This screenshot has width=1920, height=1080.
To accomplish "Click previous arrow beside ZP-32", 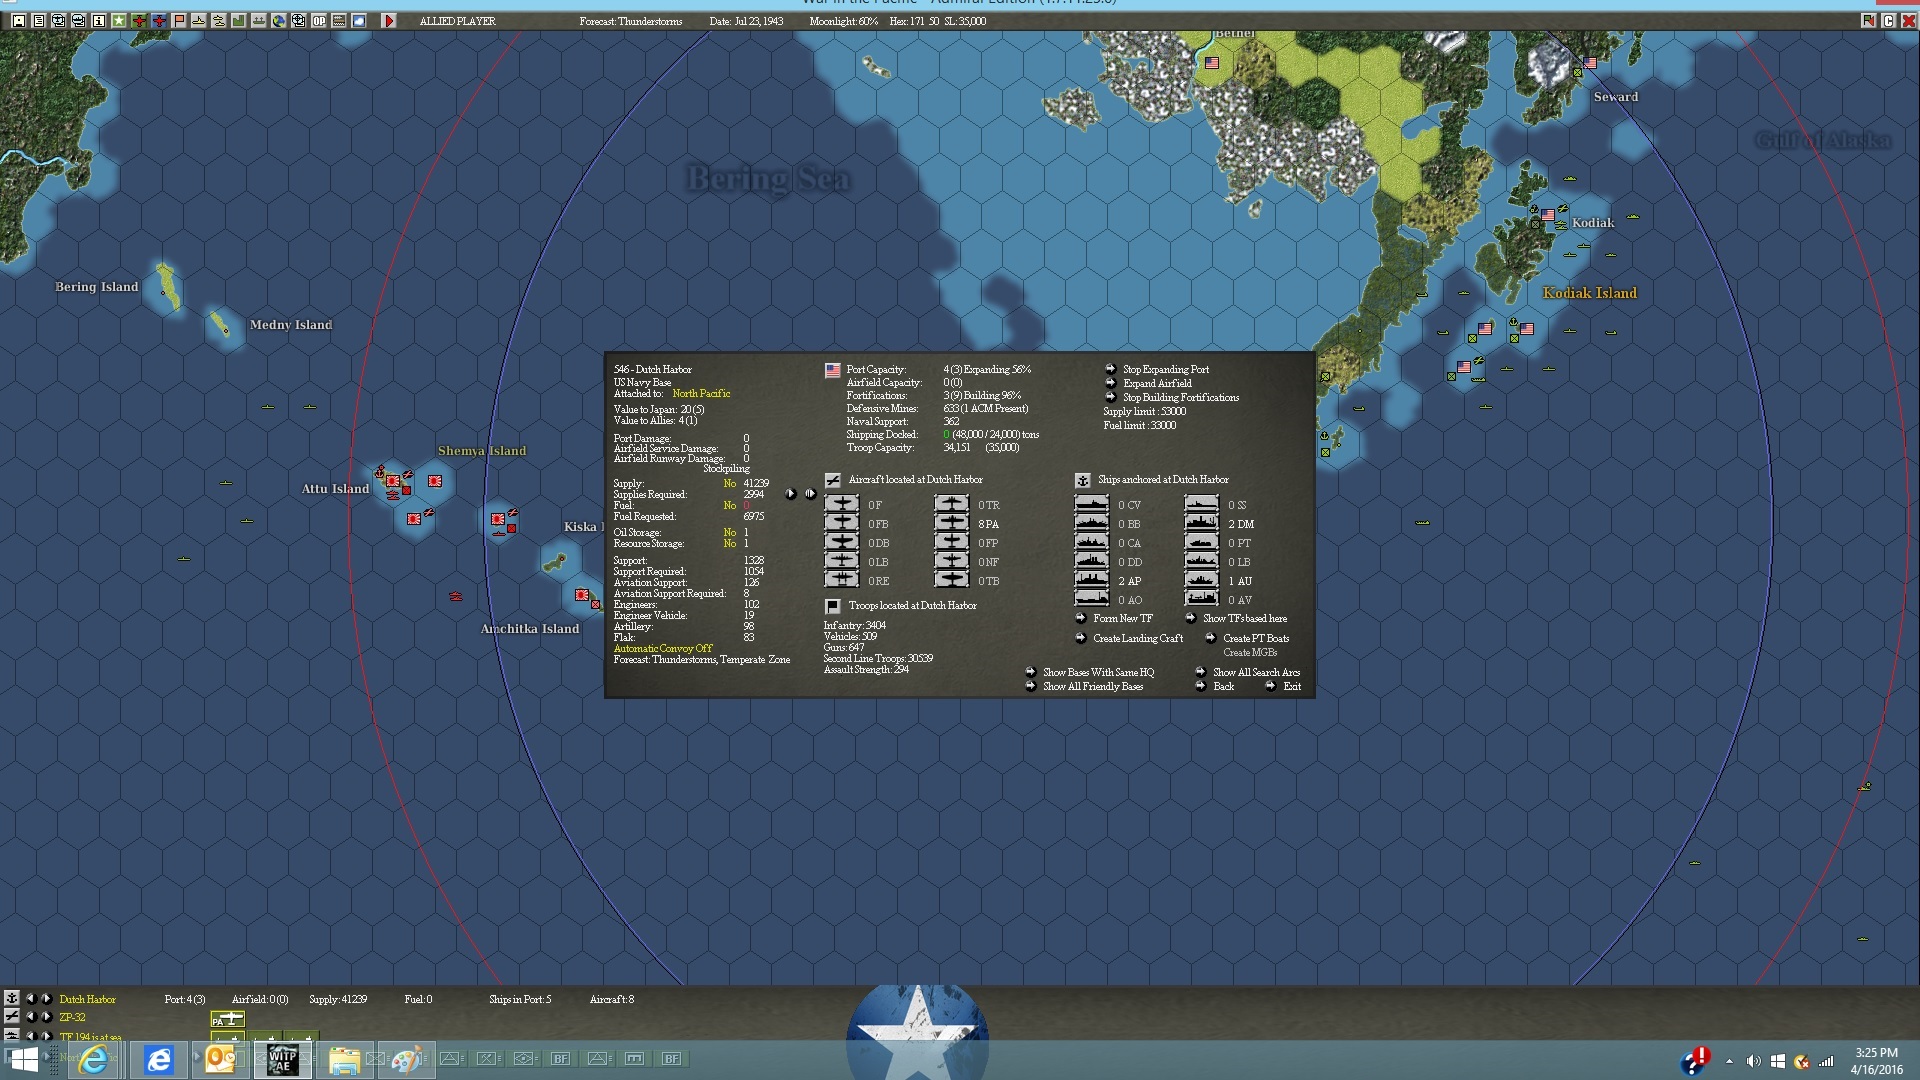I will pos(30,1017).
